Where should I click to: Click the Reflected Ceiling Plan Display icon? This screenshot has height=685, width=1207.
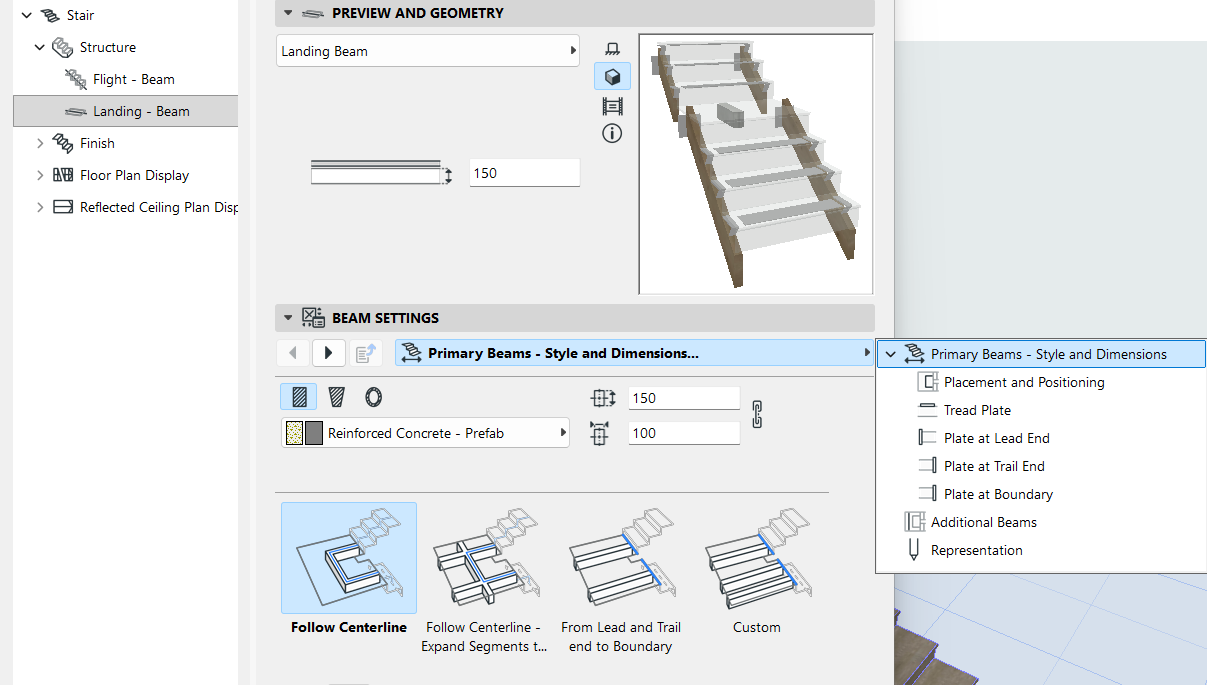tap(63, 207)
